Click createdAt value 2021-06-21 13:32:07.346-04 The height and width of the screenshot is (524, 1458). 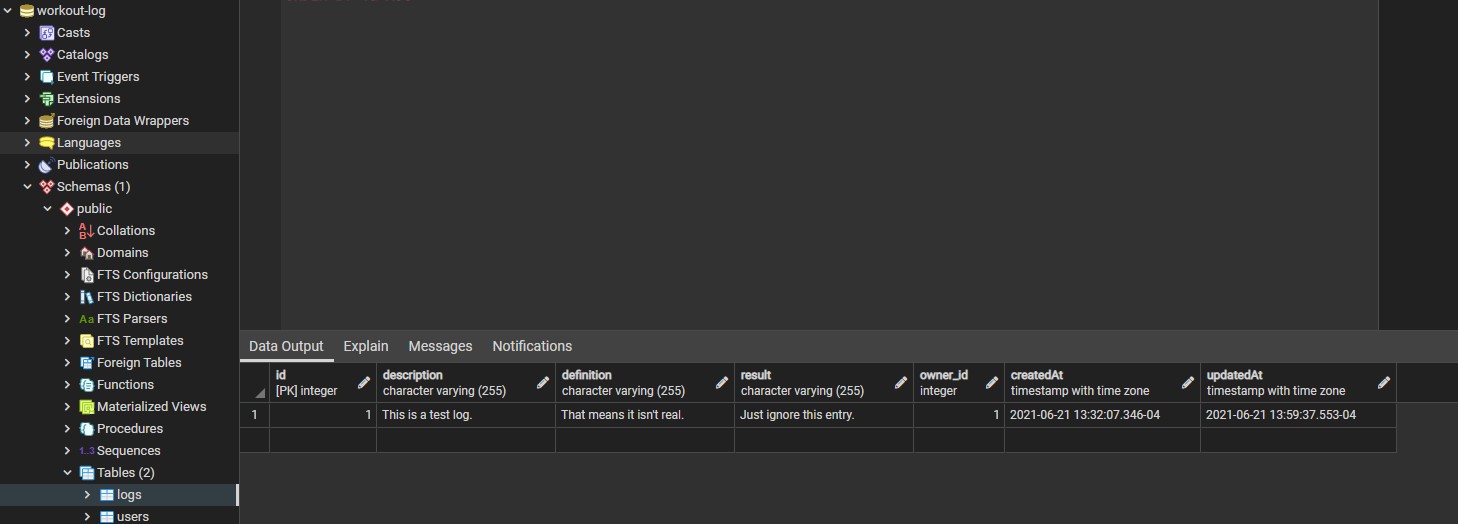(1102, 415)
